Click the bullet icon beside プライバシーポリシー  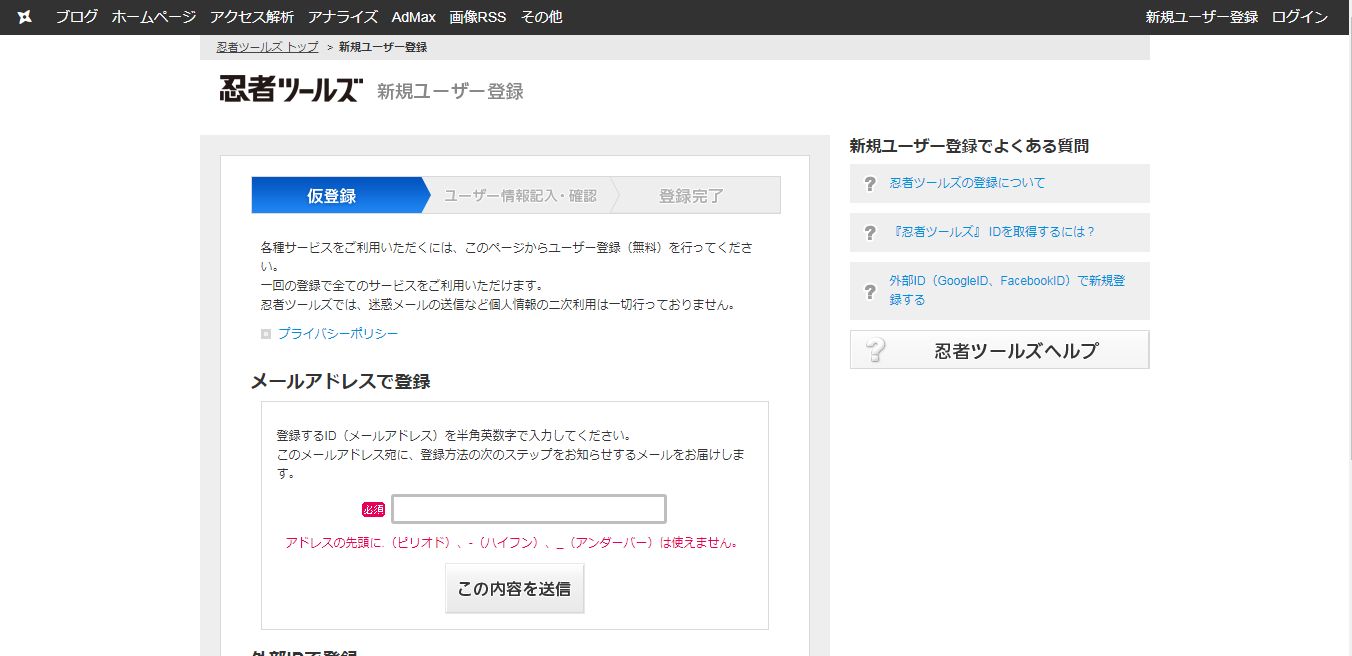click(x=266, y=334)
